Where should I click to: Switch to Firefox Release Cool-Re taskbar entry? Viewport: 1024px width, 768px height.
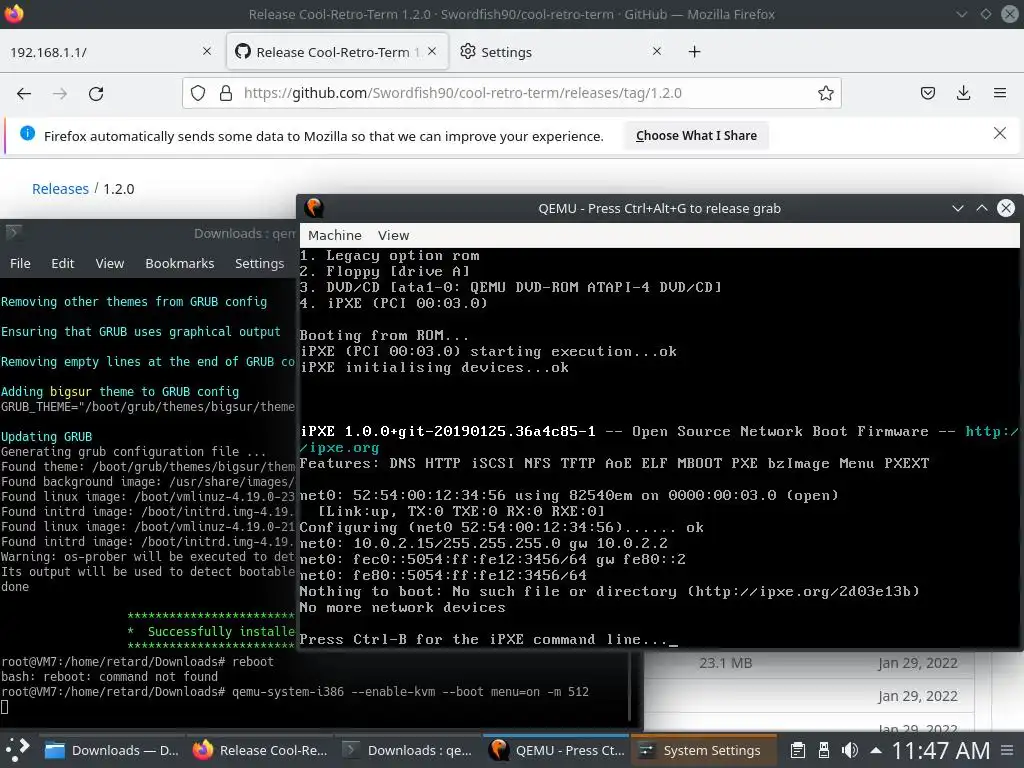261,750
